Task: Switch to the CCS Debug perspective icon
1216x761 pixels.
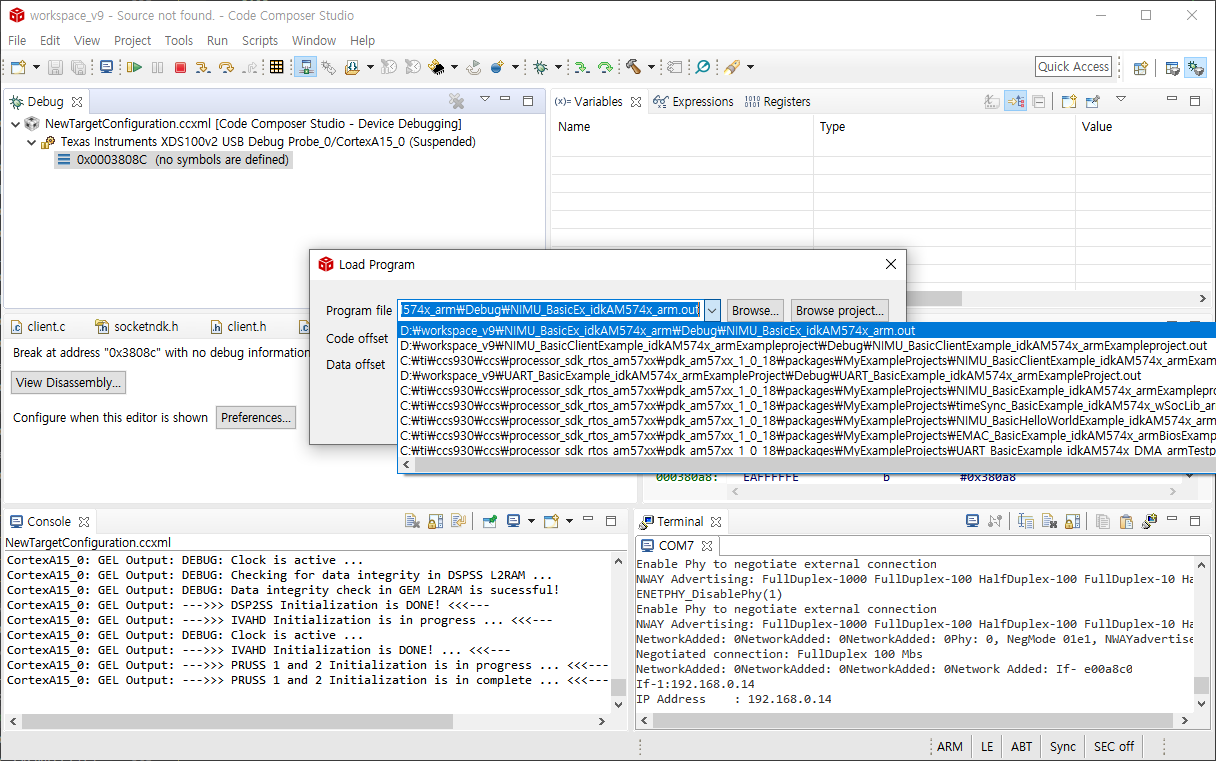Action: tap(1195, 68)
